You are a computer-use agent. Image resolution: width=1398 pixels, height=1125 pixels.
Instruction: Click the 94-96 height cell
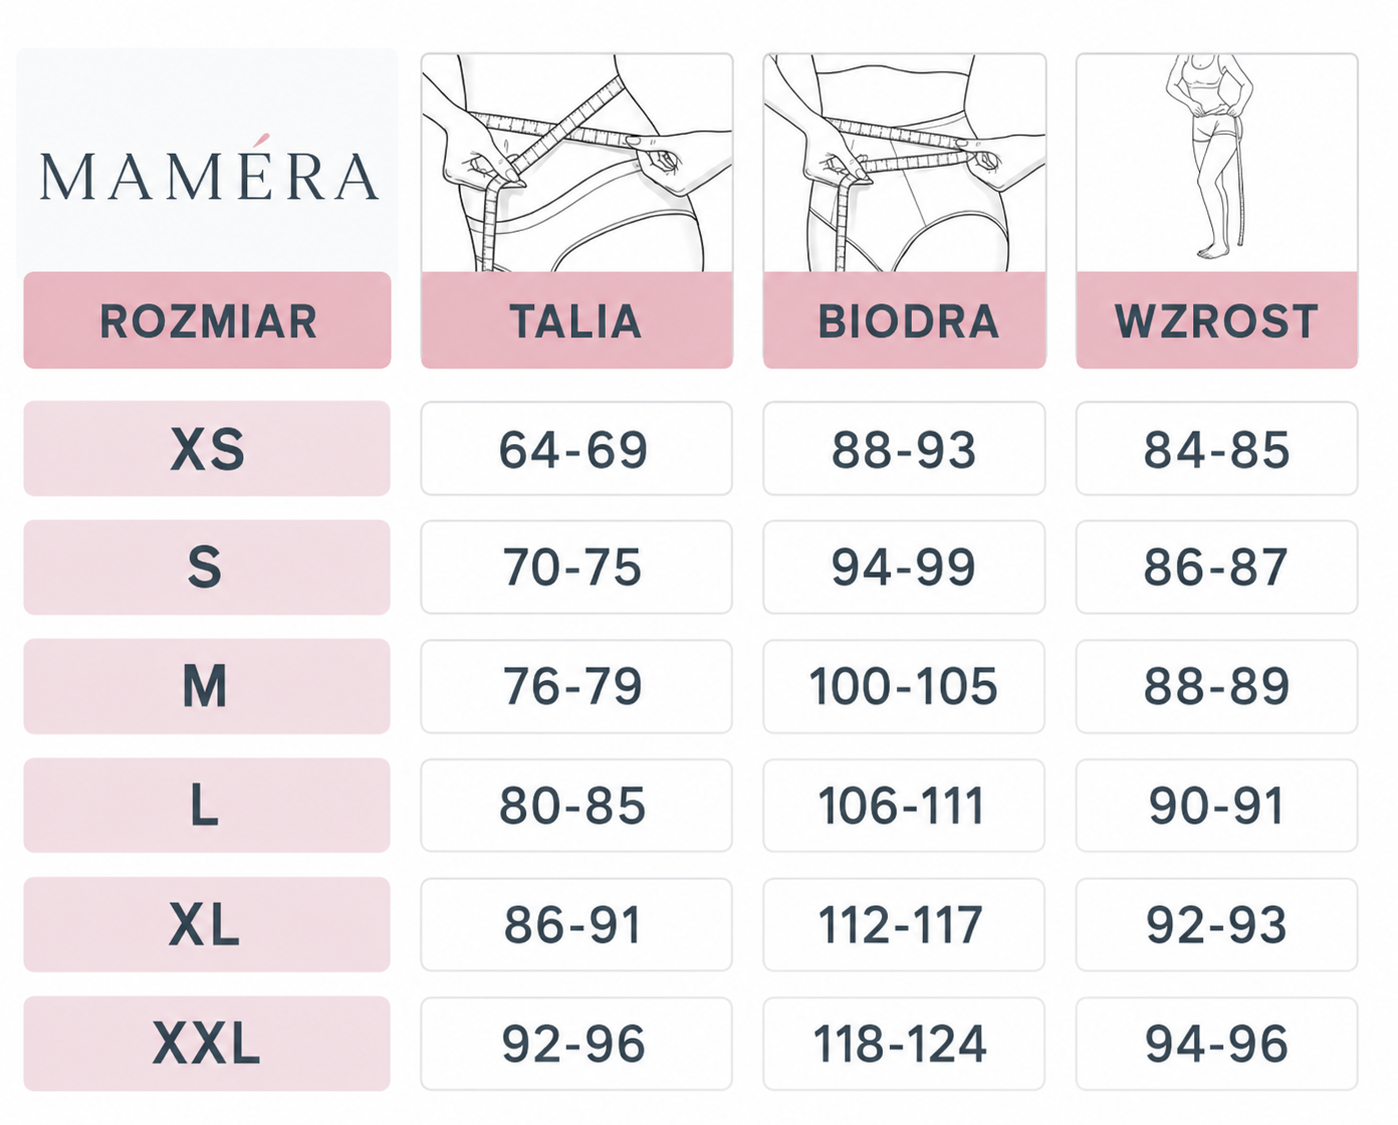(x=1217, y=1043)
